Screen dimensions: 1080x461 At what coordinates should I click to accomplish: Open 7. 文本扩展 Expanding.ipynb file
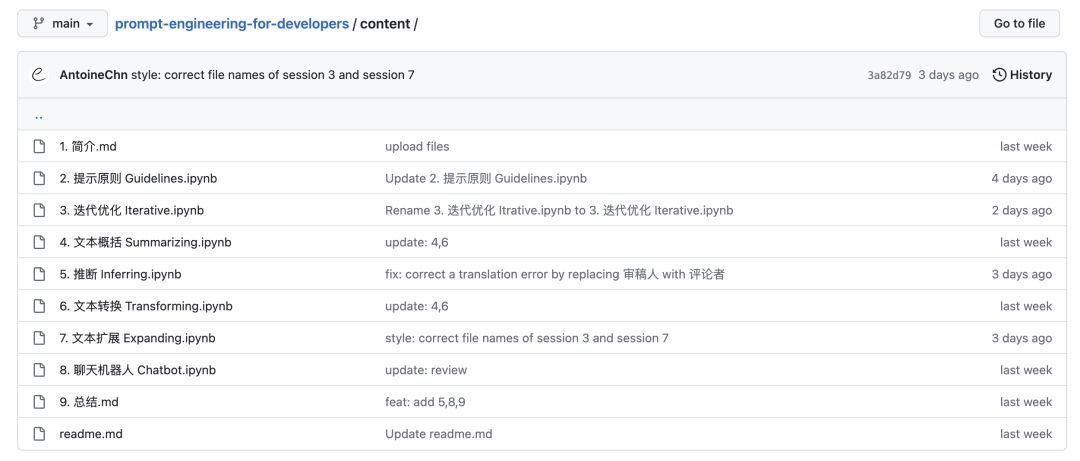pos(138,338)
